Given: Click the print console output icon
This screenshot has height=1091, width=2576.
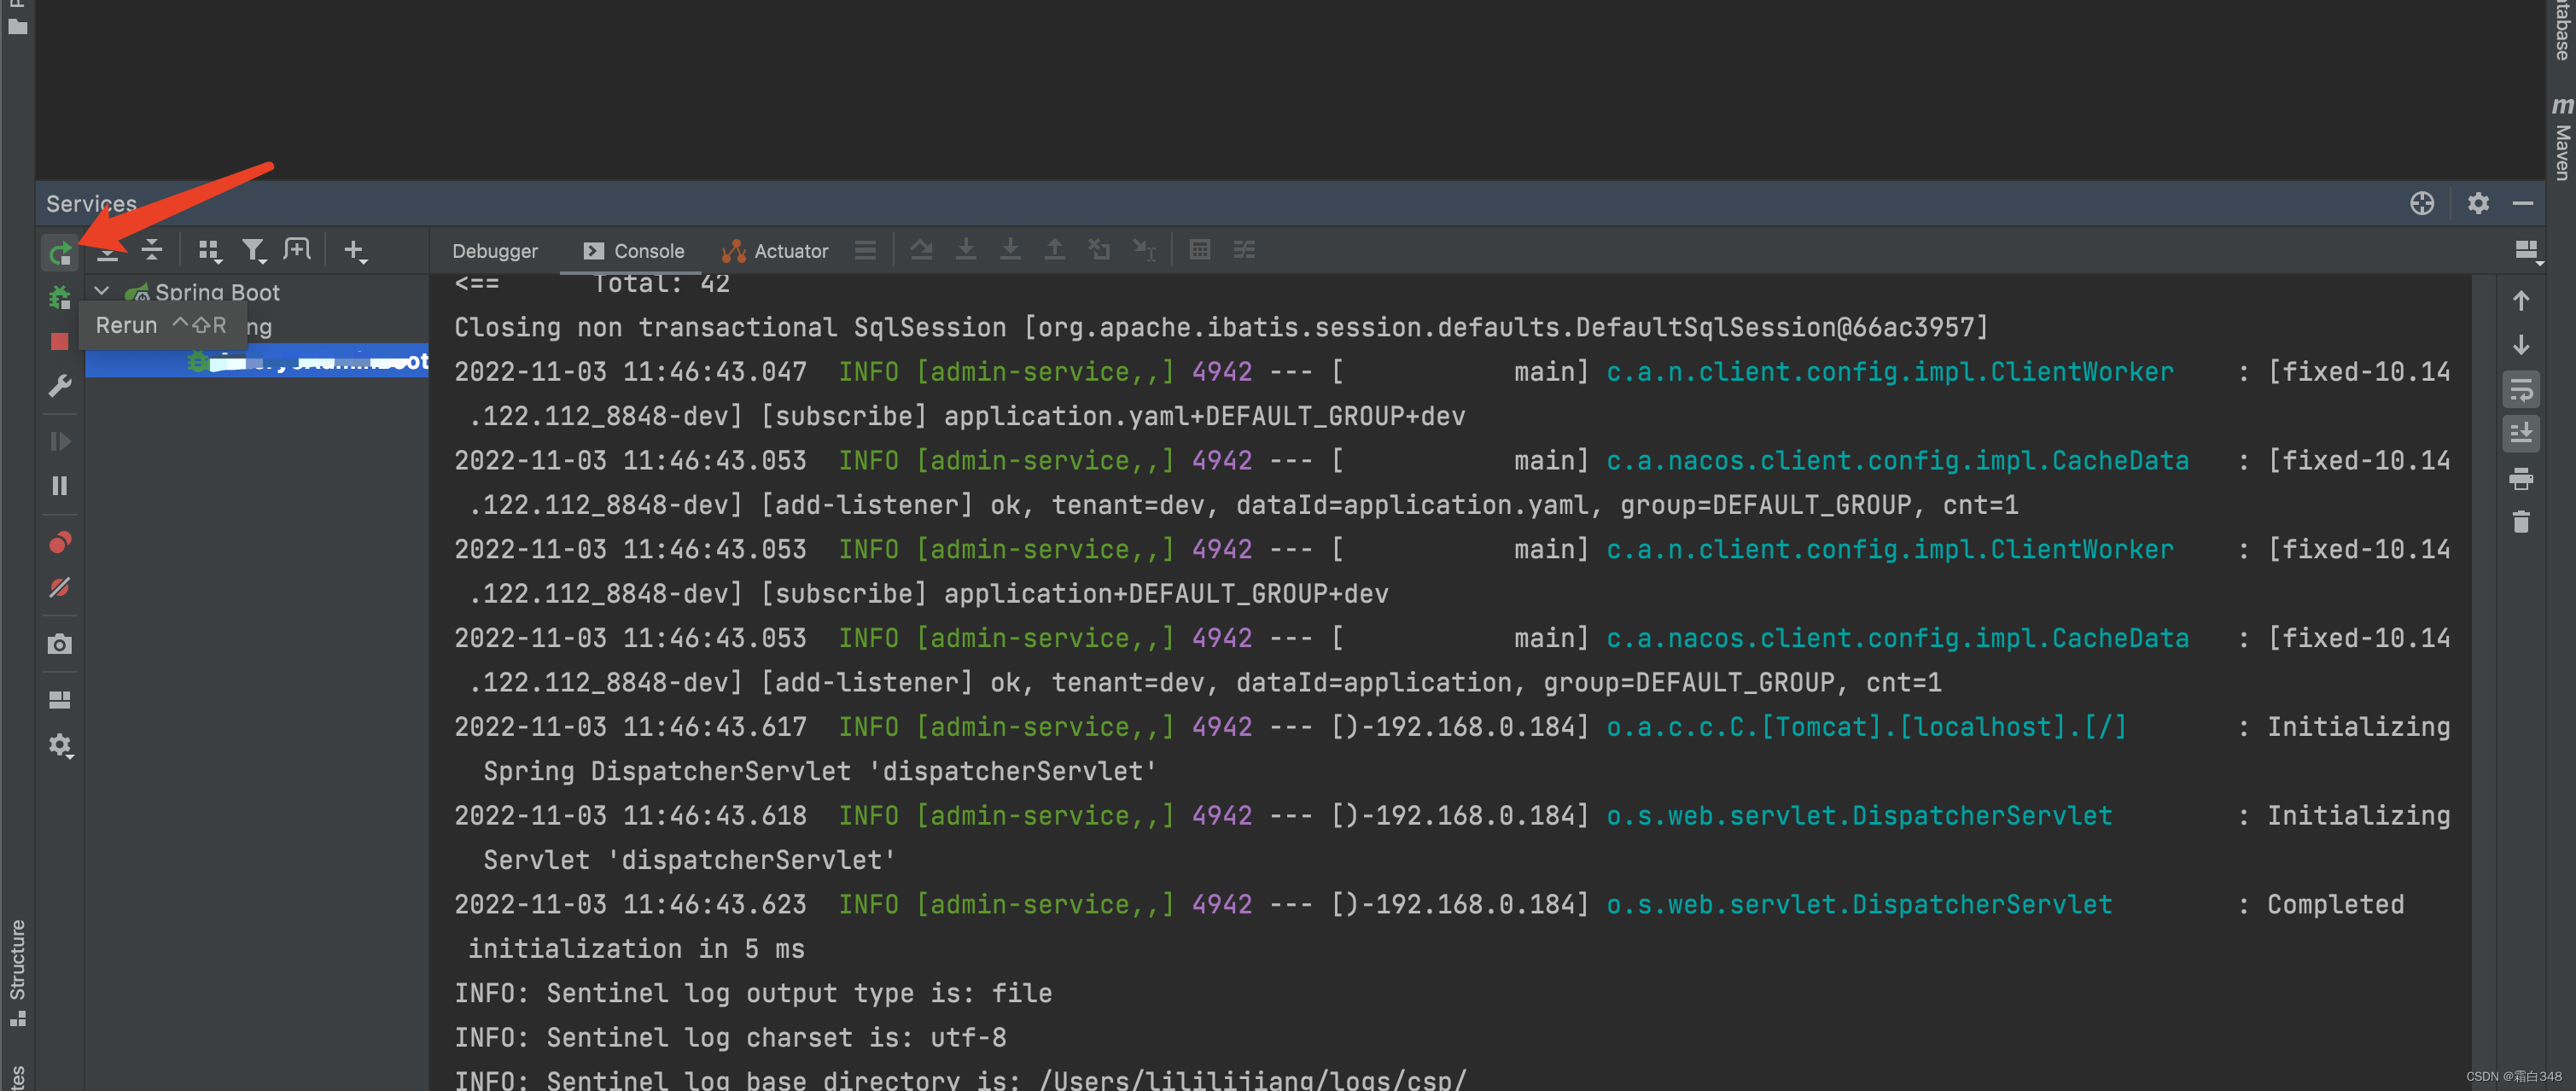Looking at the screenshot, I should pyautogui.click(x=2521, y=478).
